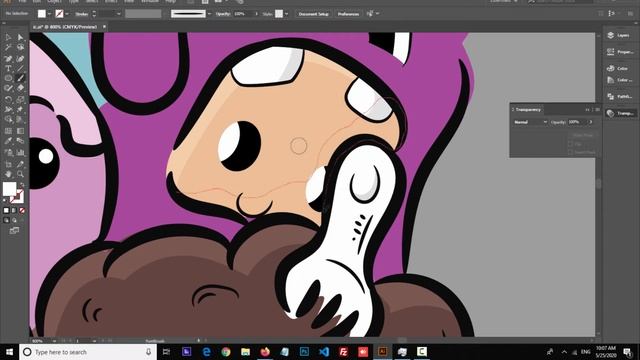Select the Hand tool

(x=8, y=174)
